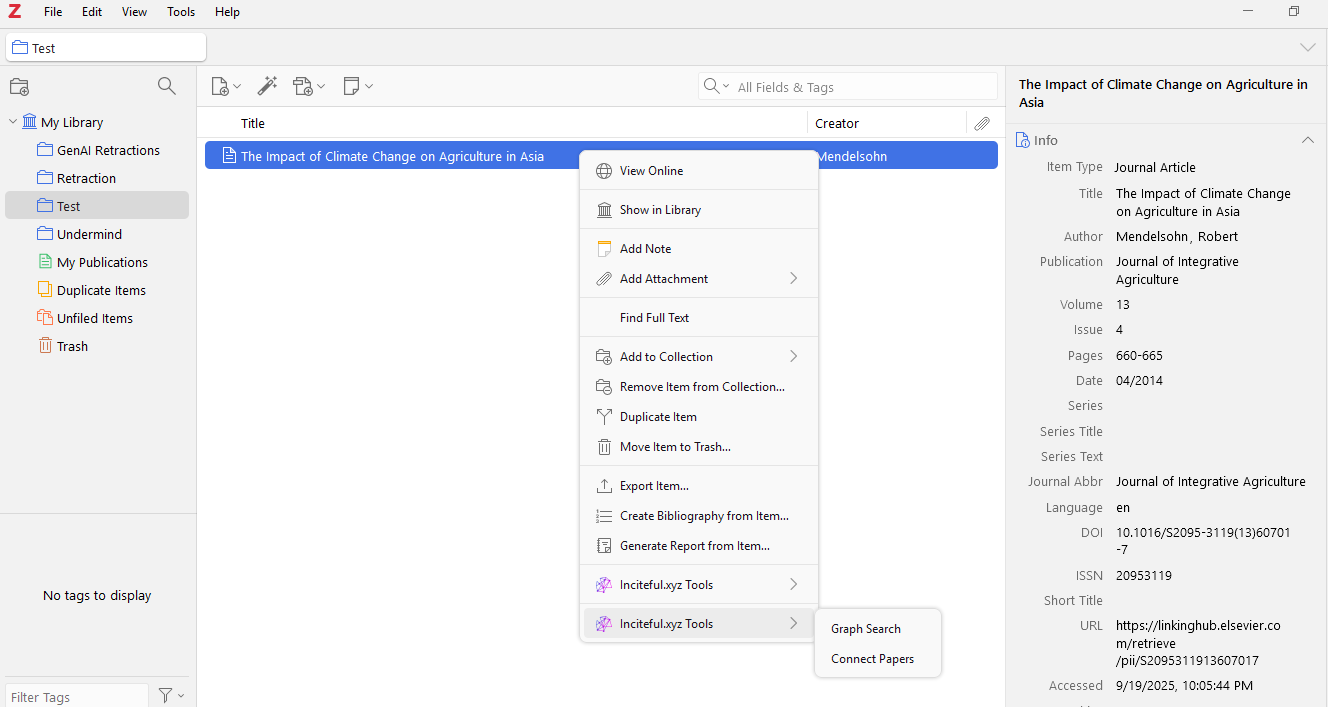This screenshot has height=707, width=1328.
Task: Click the Language value en
Action: tap(1123, 508)
